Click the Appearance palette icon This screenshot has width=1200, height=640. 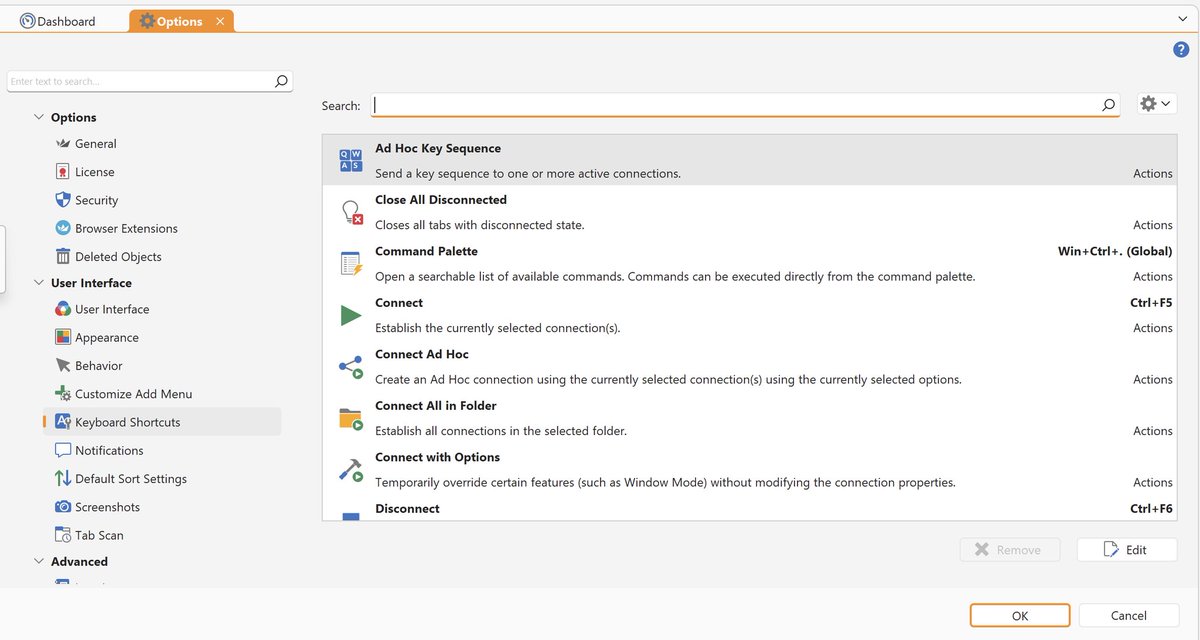[63, 337]
